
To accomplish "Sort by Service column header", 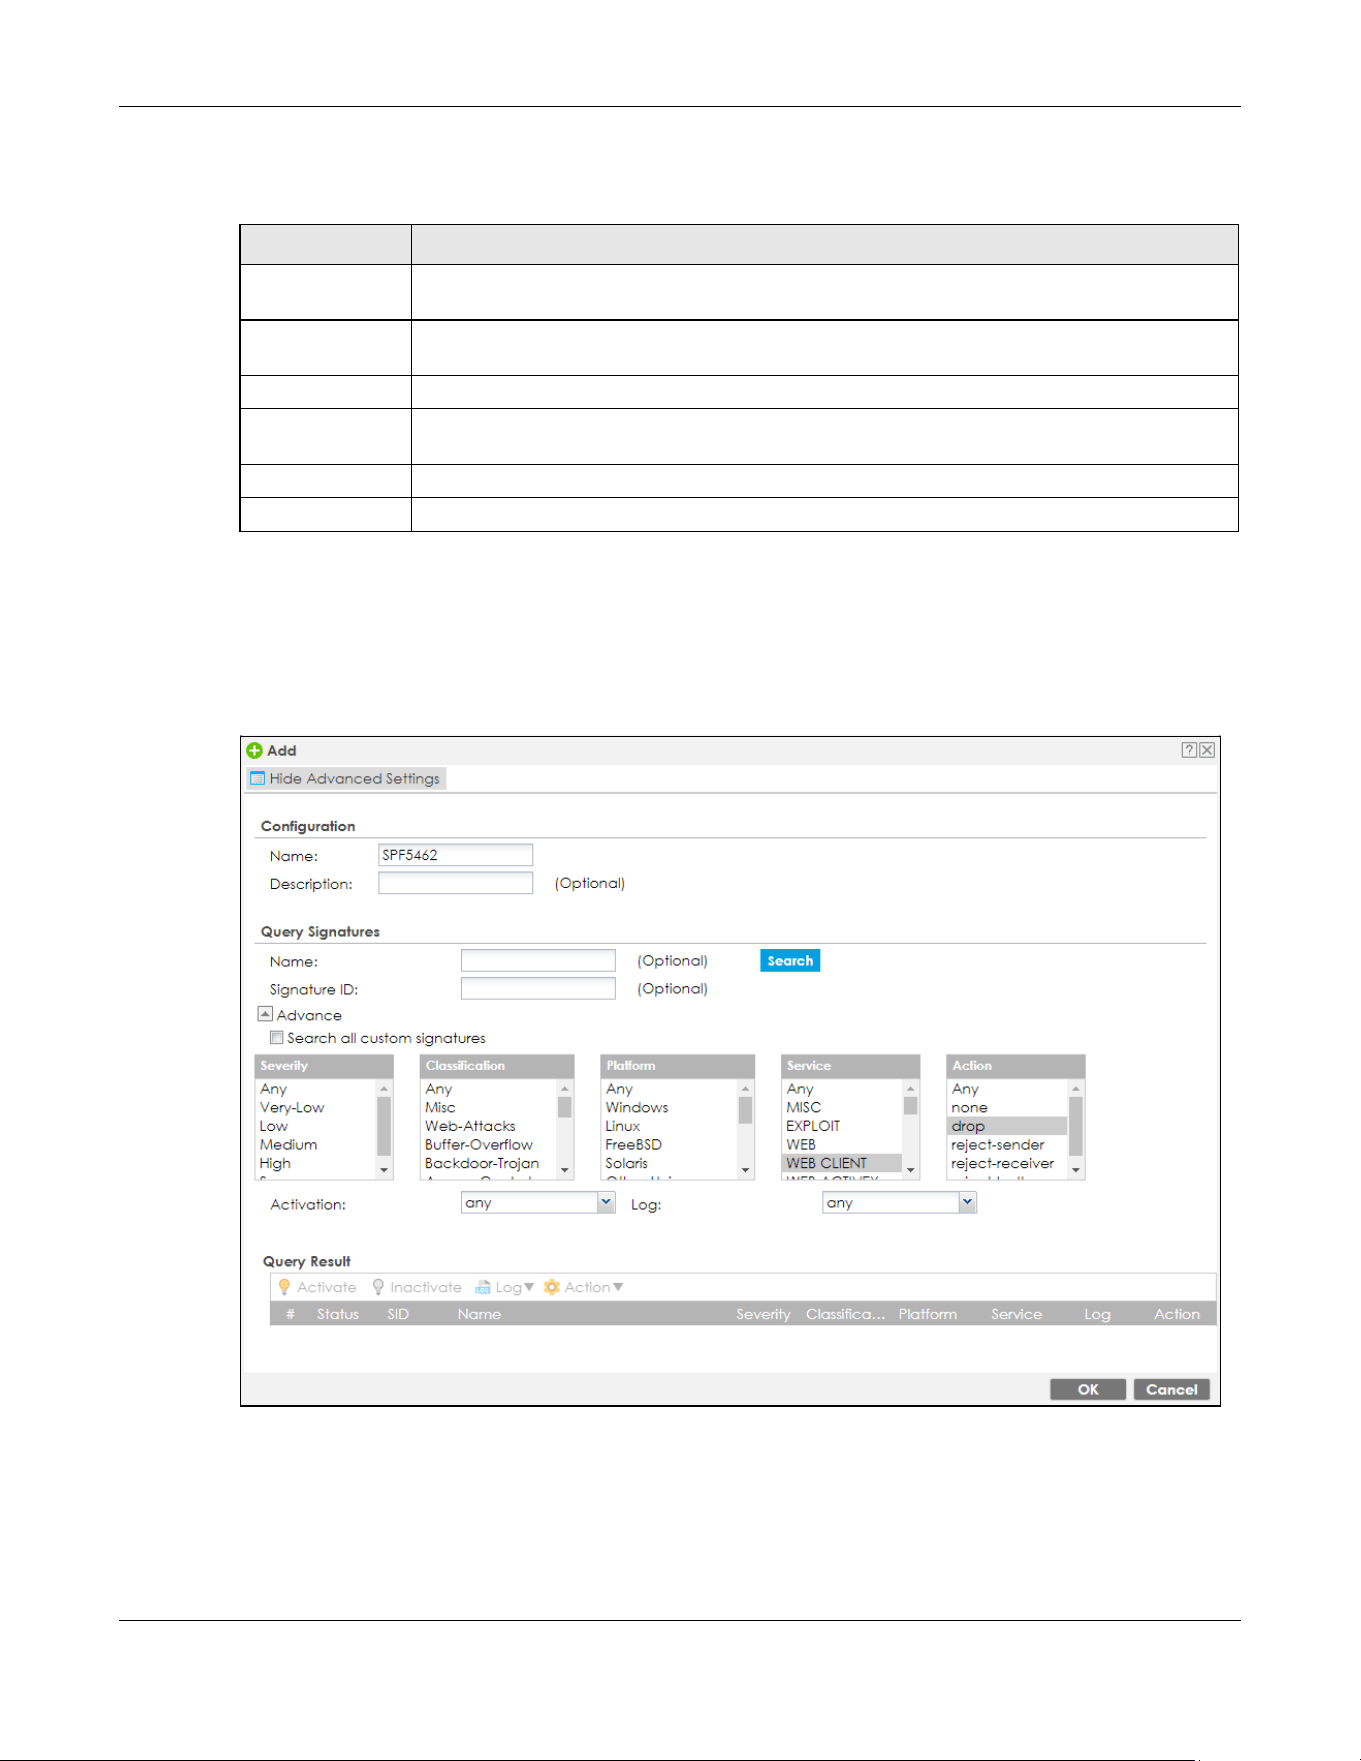I will tap(1016, 1314).
